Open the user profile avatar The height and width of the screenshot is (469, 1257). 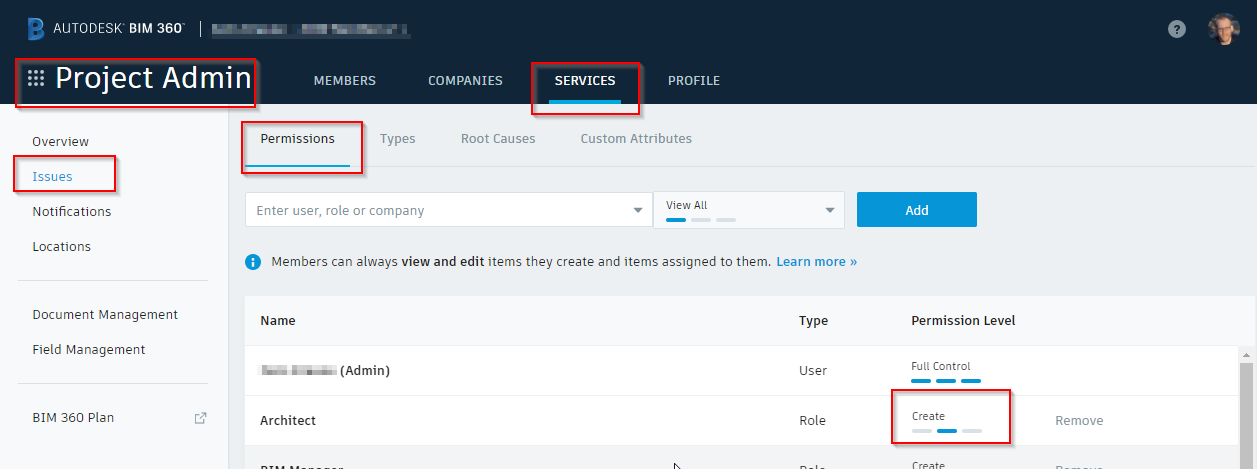coord(1223,29)
